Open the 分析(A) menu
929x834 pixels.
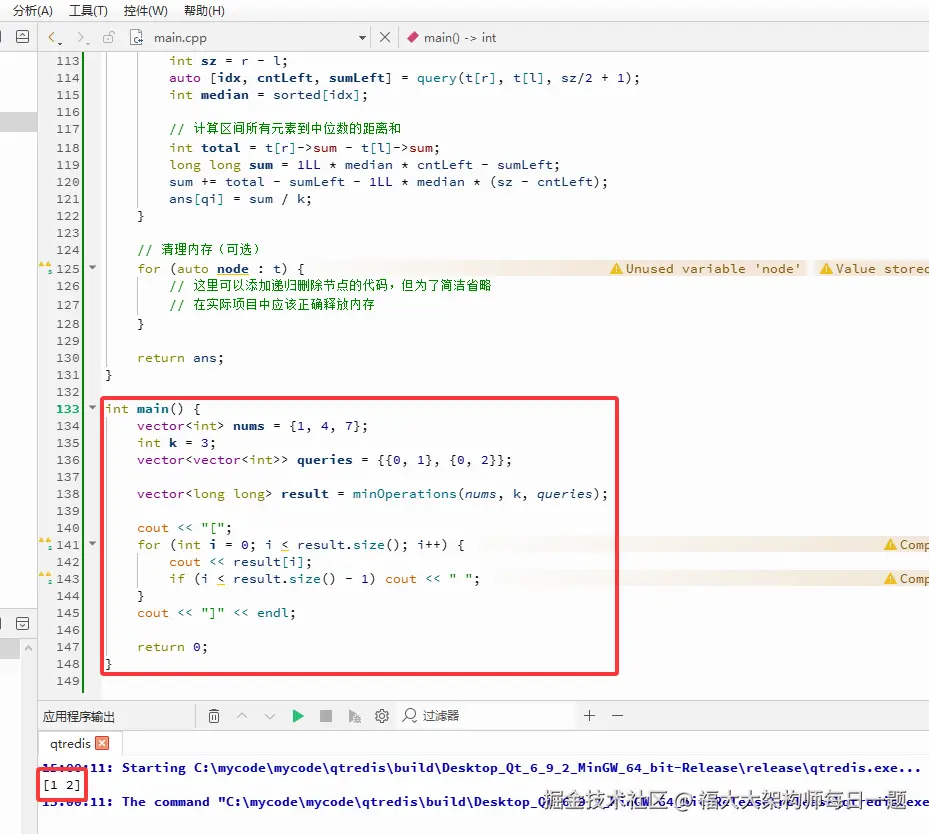point(33,11)
